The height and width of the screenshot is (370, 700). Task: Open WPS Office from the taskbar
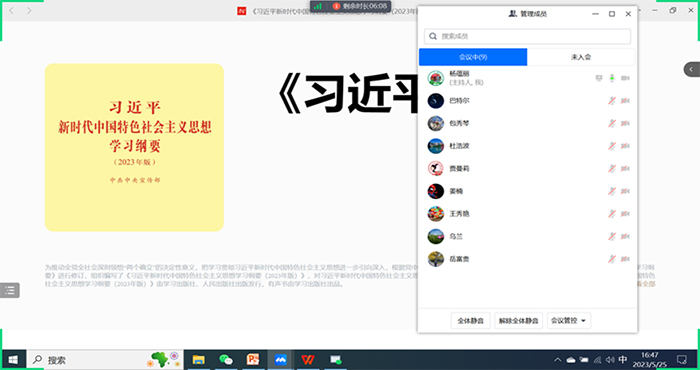[308, 360]
